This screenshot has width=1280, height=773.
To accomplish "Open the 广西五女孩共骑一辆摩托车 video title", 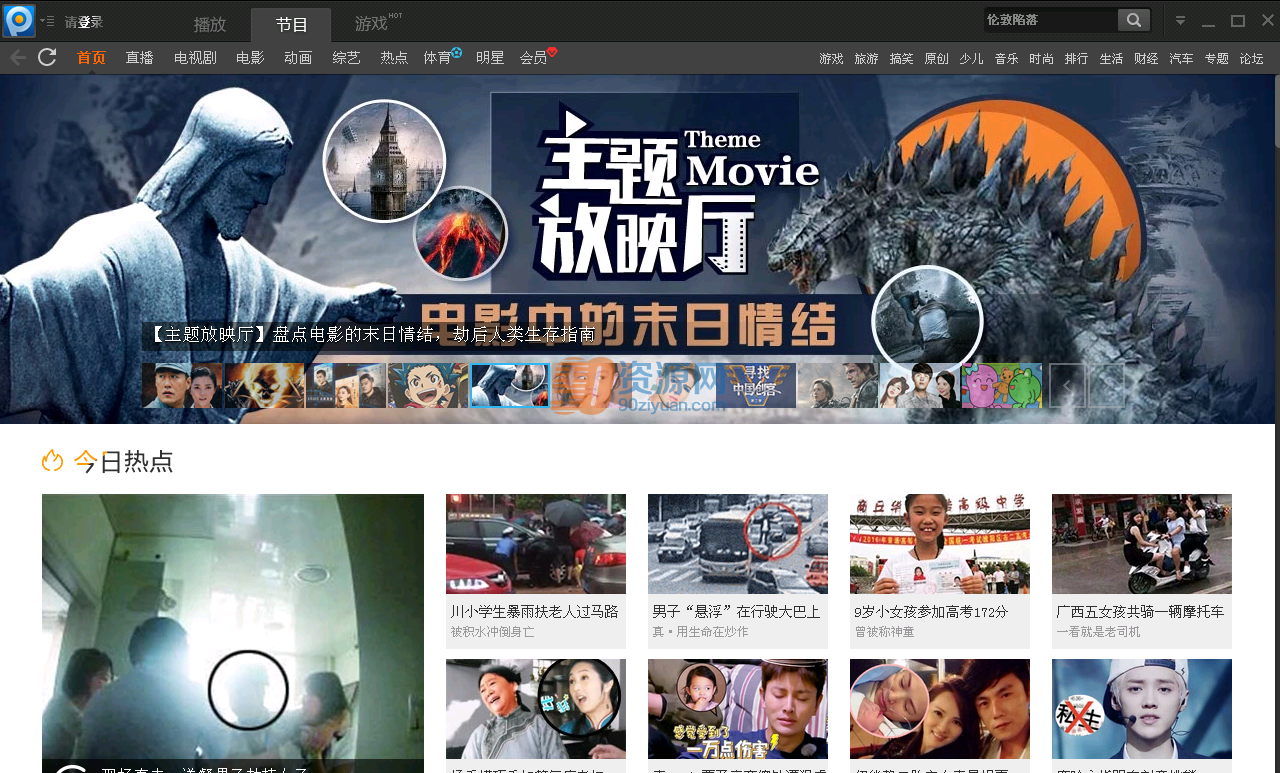I will [x=1140, y=611].
